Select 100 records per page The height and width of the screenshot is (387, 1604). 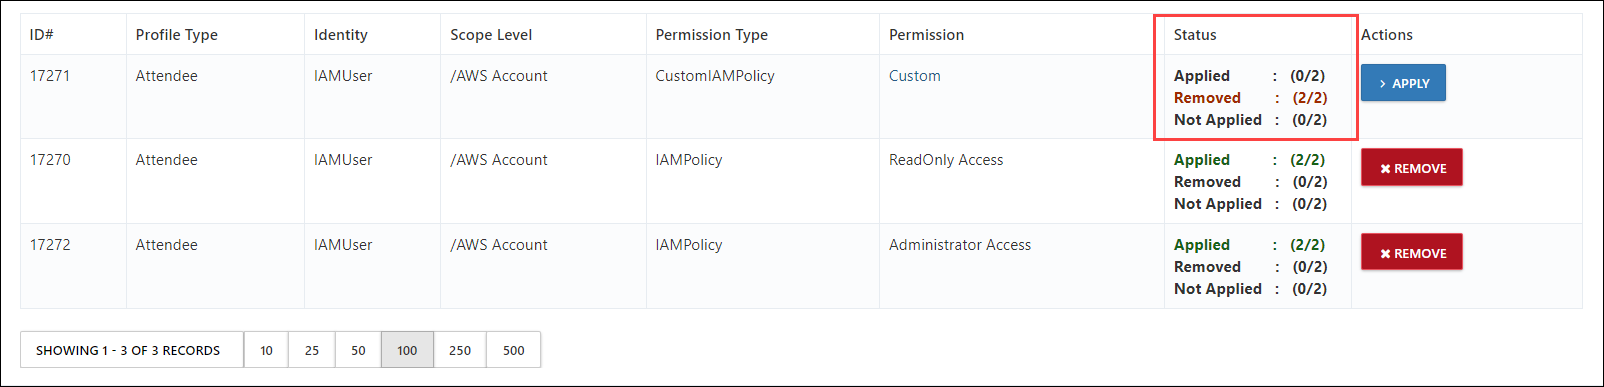click(x=407, y=350)
